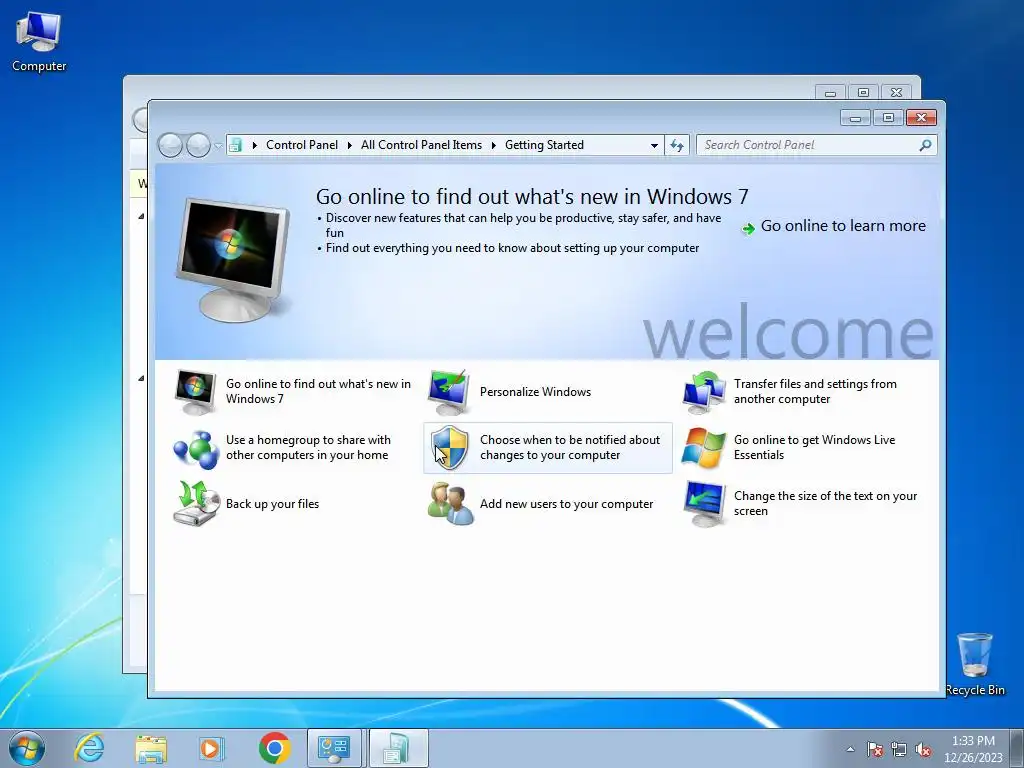
Task: Launch Windows Media Player from taskbar
Action: [210, 748]
